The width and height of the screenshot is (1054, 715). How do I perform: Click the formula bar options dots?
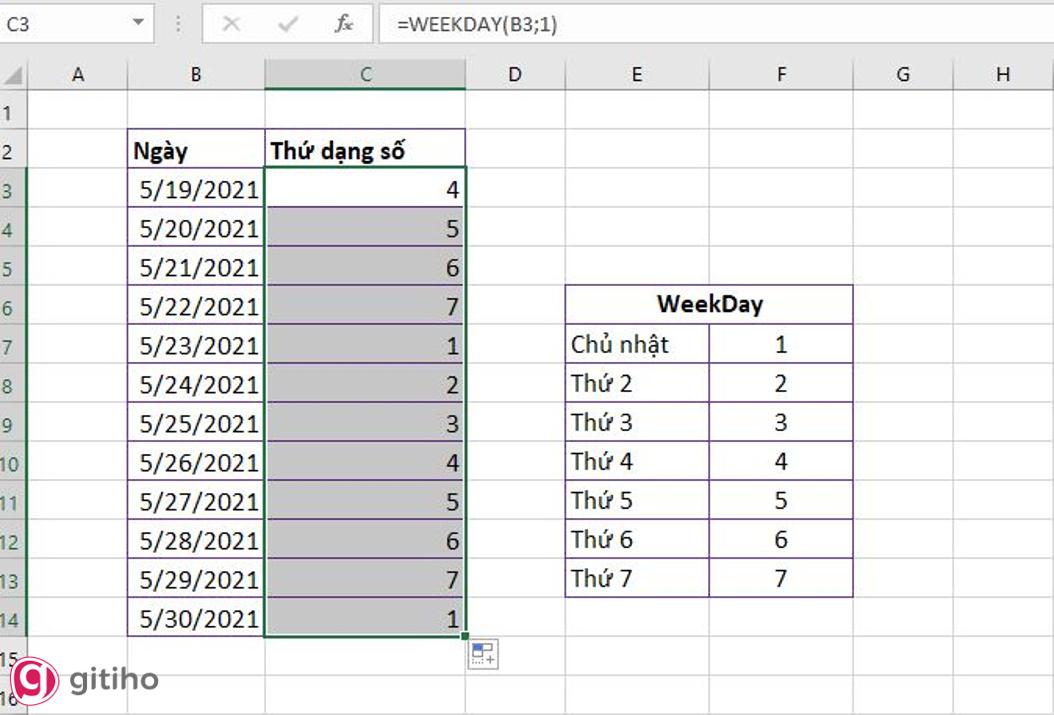(180, 24)
